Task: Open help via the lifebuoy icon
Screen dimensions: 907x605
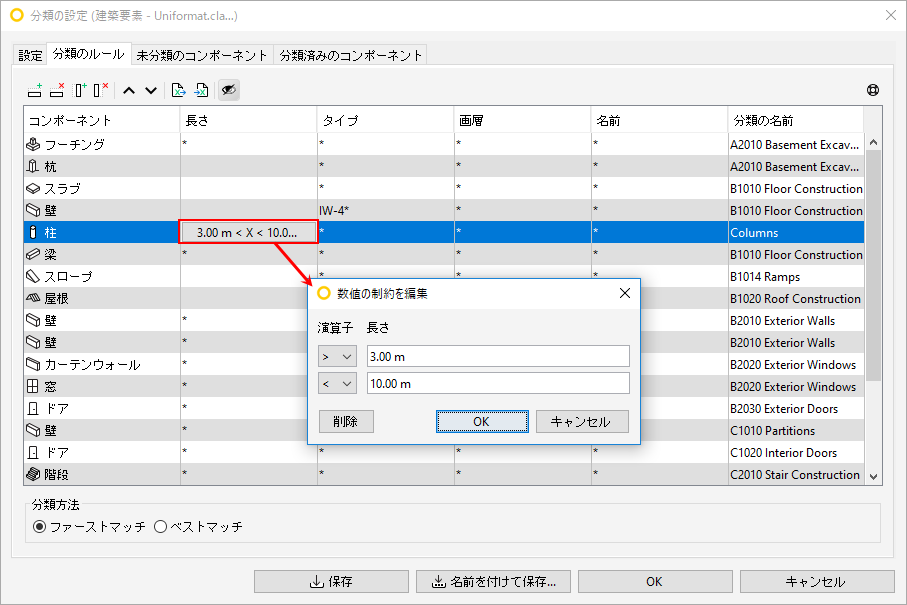Action: point(873,90)
